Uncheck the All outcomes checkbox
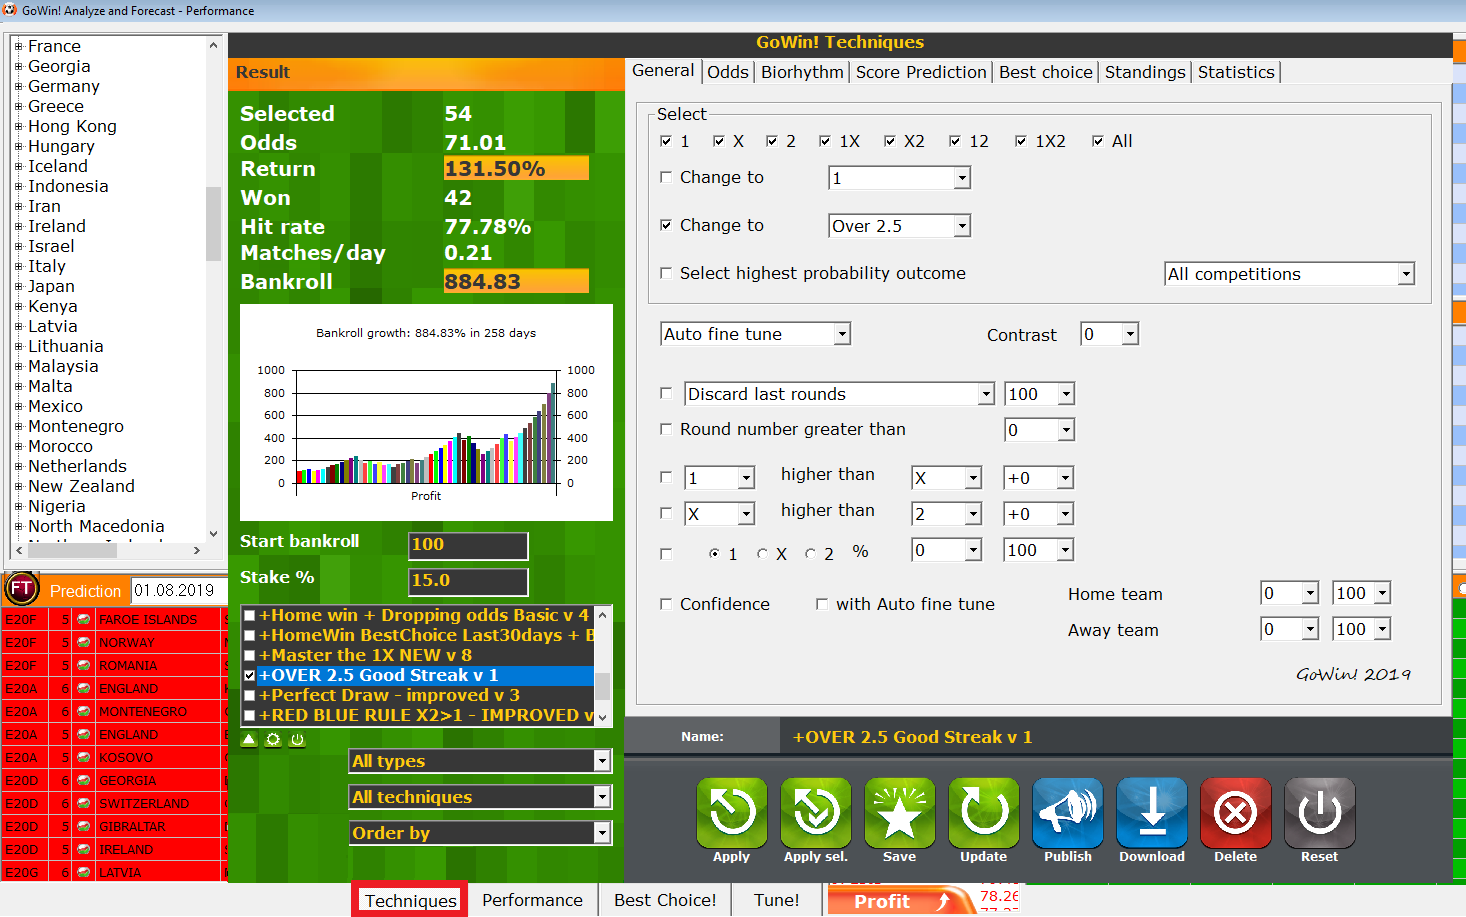 [1098, 141]
